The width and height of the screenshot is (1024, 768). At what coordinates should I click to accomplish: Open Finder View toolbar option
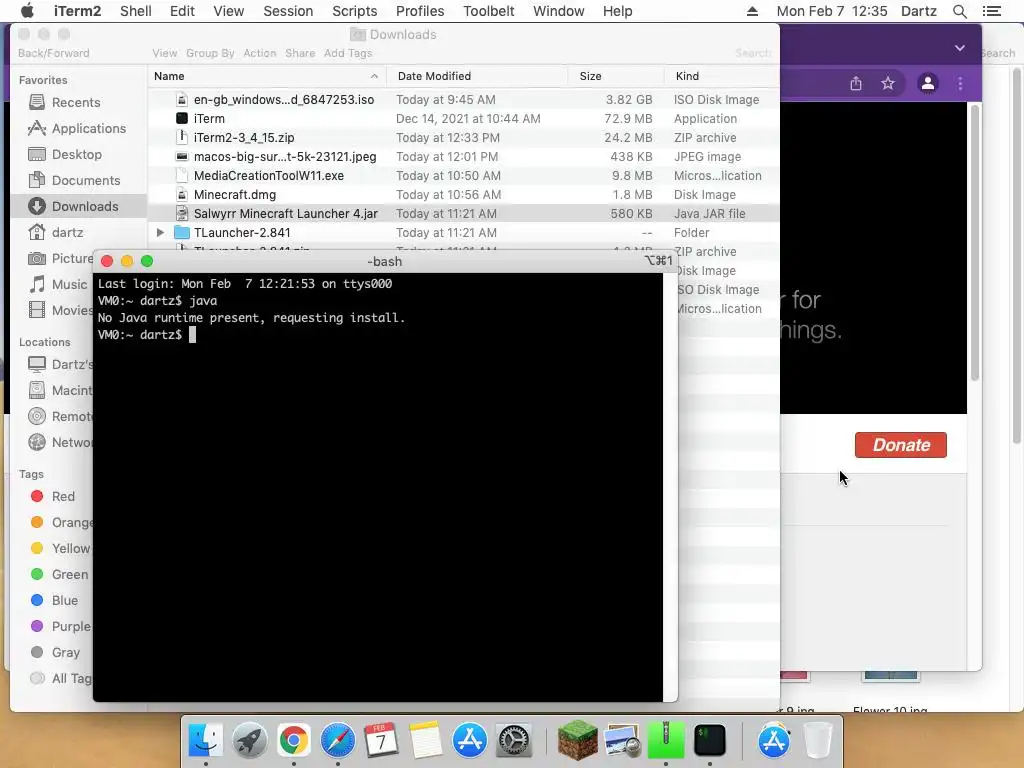pos(165,53)
